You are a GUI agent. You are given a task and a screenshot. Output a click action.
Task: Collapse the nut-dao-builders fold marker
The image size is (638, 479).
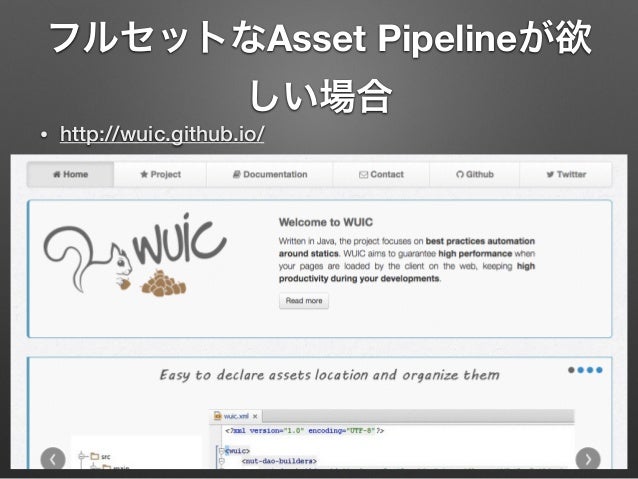(x=222, y=461)
